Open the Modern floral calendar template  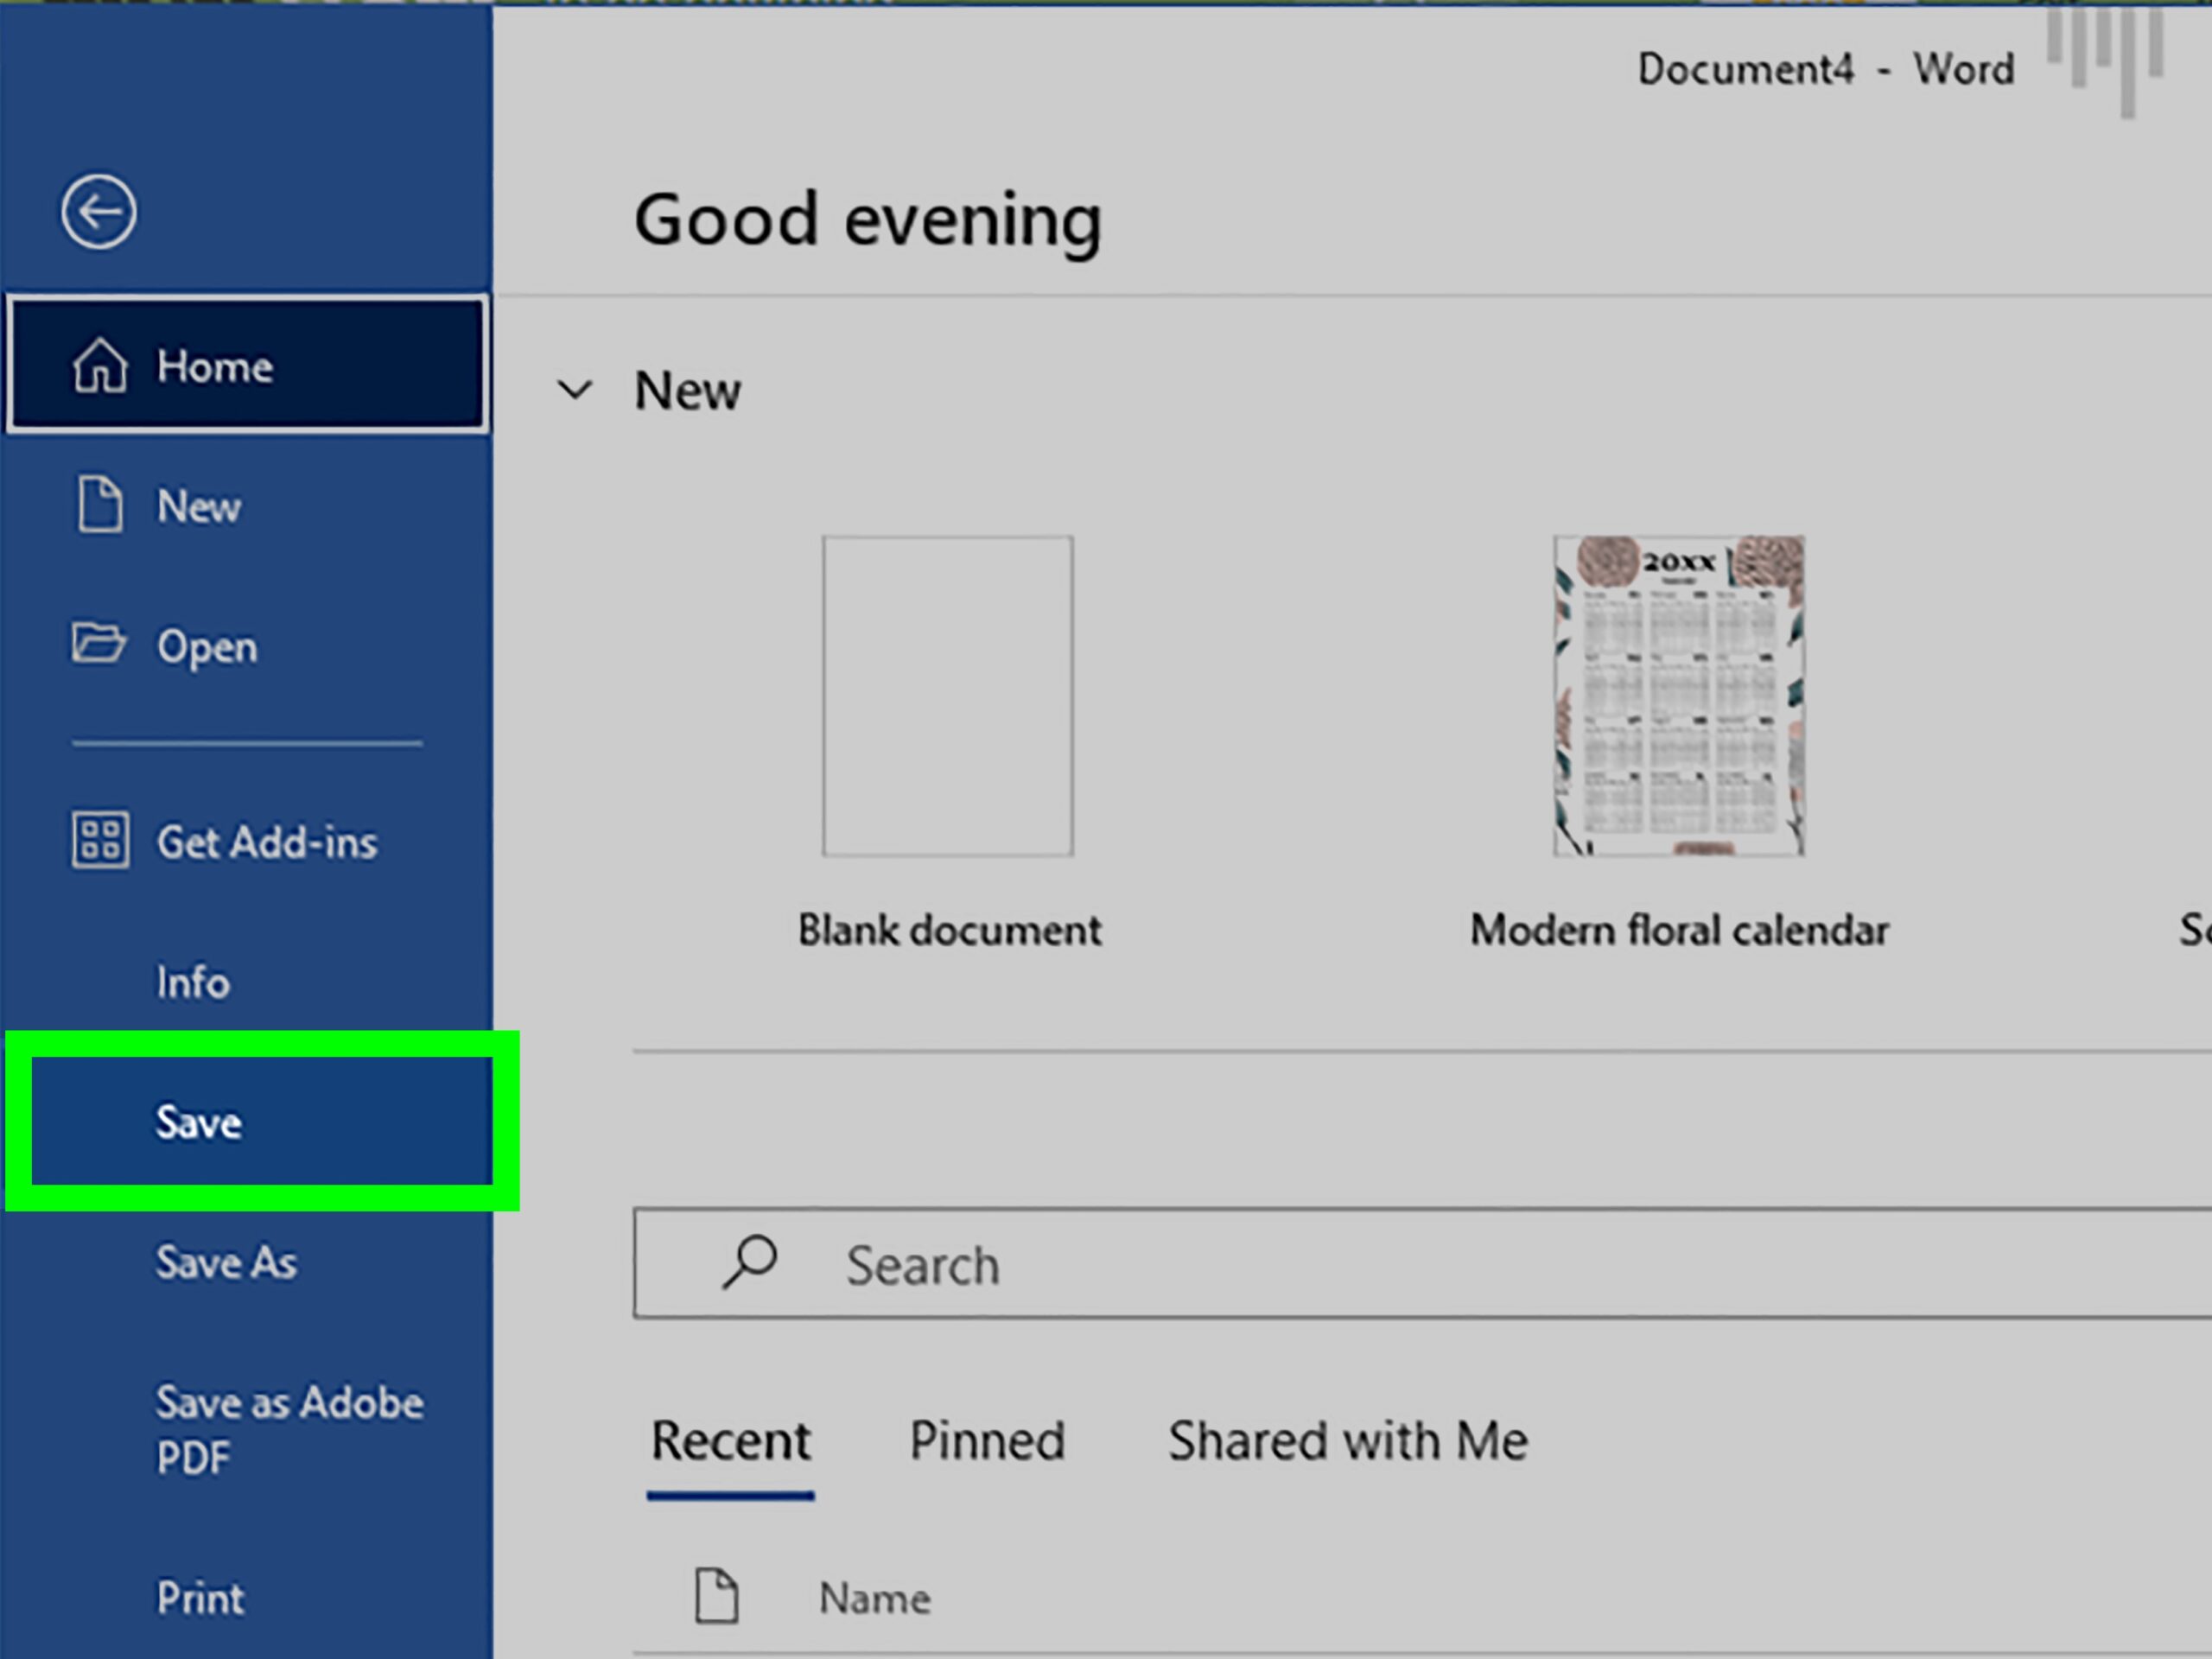point(1678,696)
